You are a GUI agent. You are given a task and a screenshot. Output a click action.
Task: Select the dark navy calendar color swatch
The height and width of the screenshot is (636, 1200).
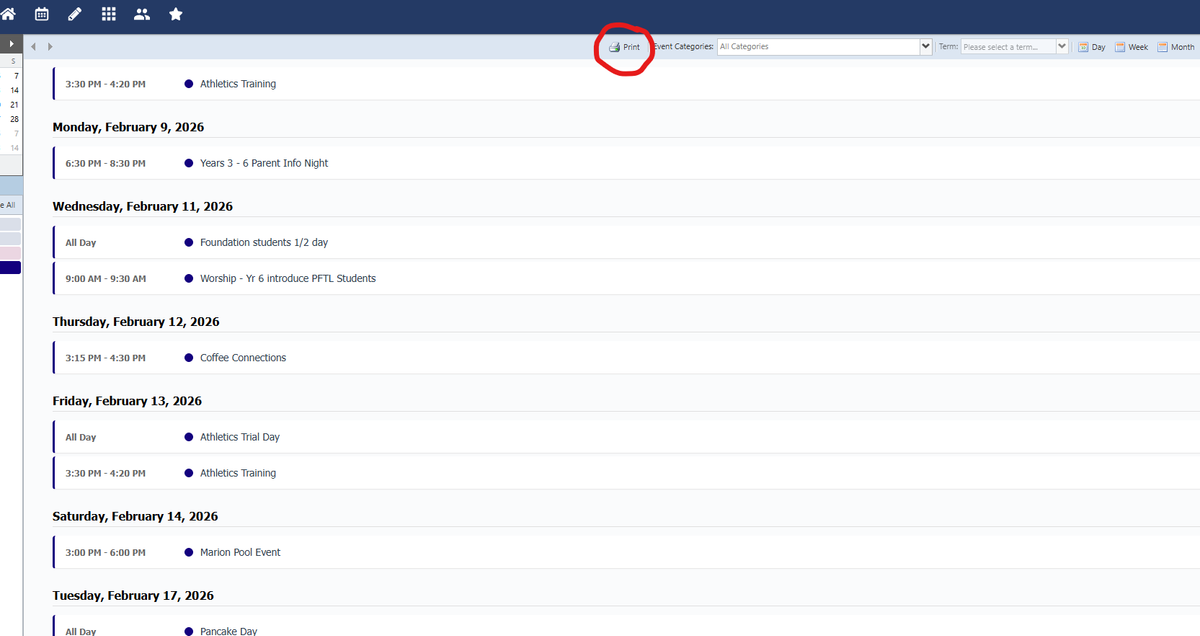tap(10, 267)
